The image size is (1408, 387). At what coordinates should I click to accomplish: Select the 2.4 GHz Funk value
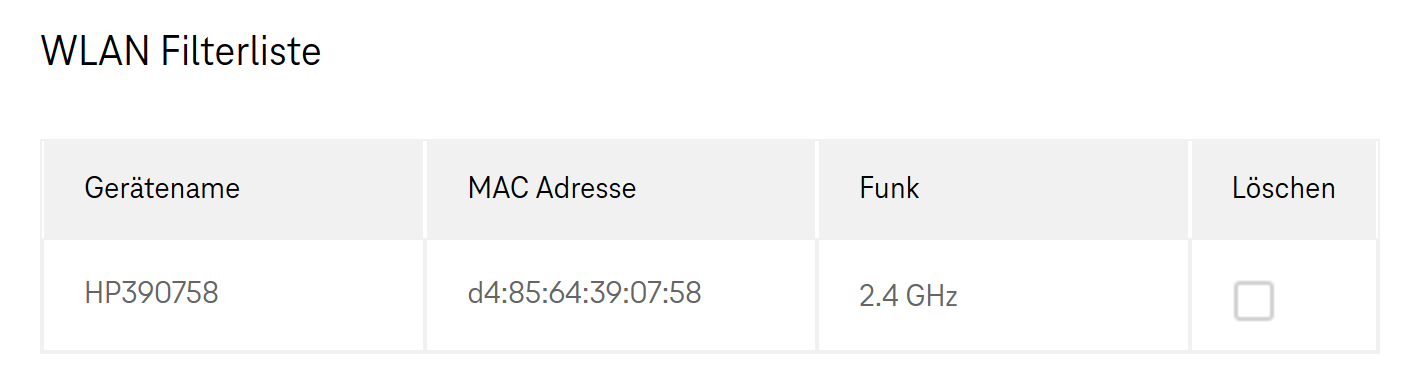(908, 296)
